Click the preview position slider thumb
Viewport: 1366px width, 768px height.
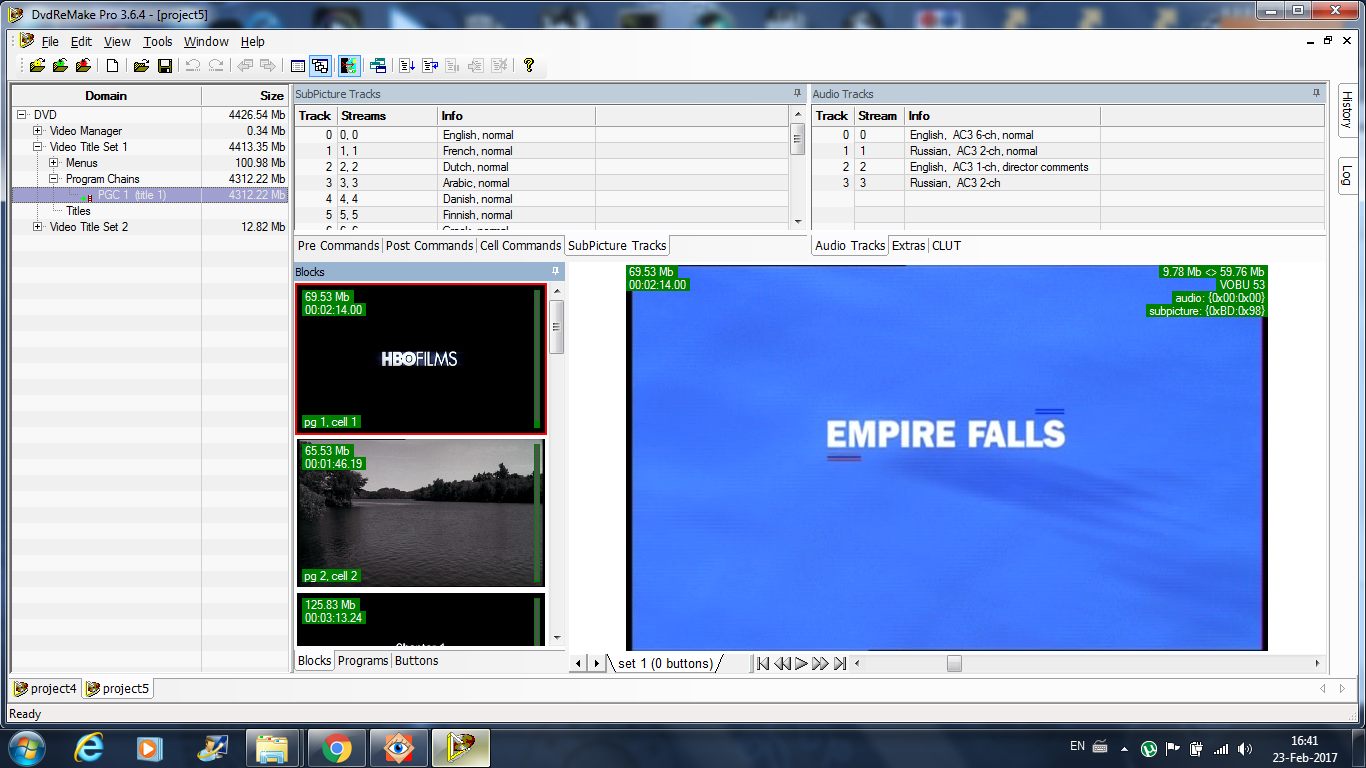coord(954,663)
